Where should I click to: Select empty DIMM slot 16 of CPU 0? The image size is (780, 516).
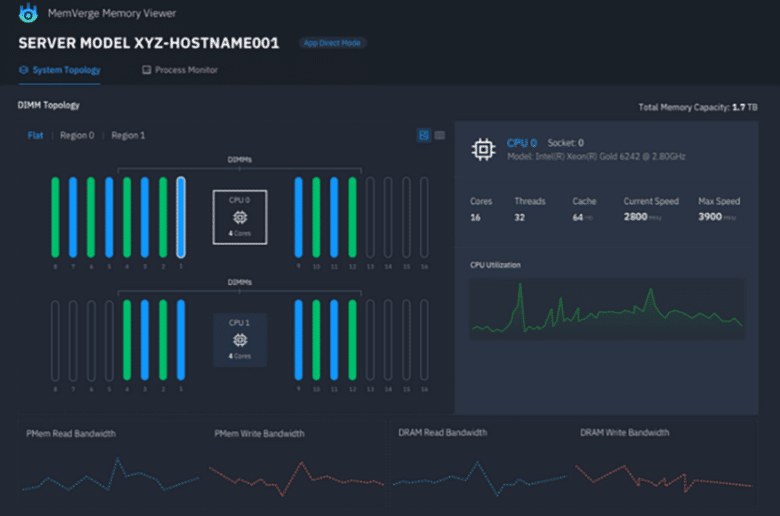coord(424,217)
